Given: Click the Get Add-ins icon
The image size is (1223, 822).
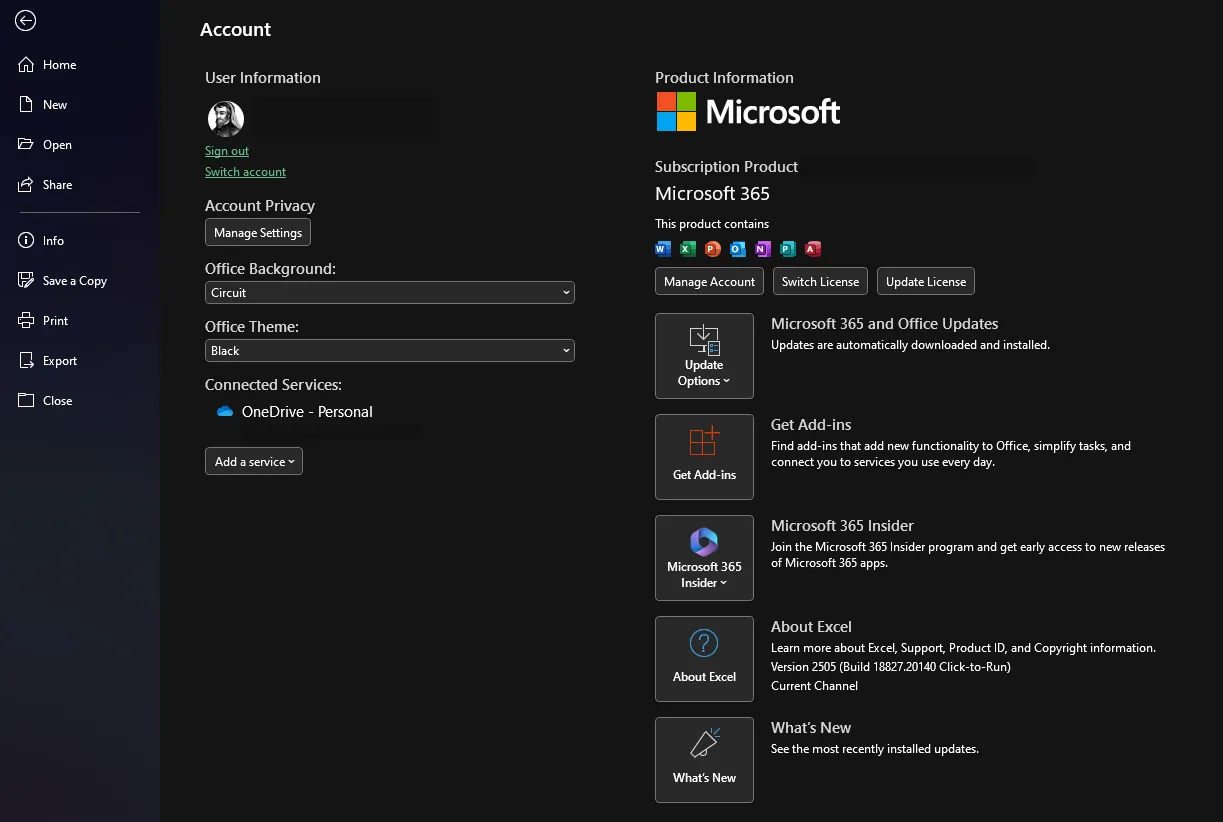Looking at the screenshot, I should [704, 441].
